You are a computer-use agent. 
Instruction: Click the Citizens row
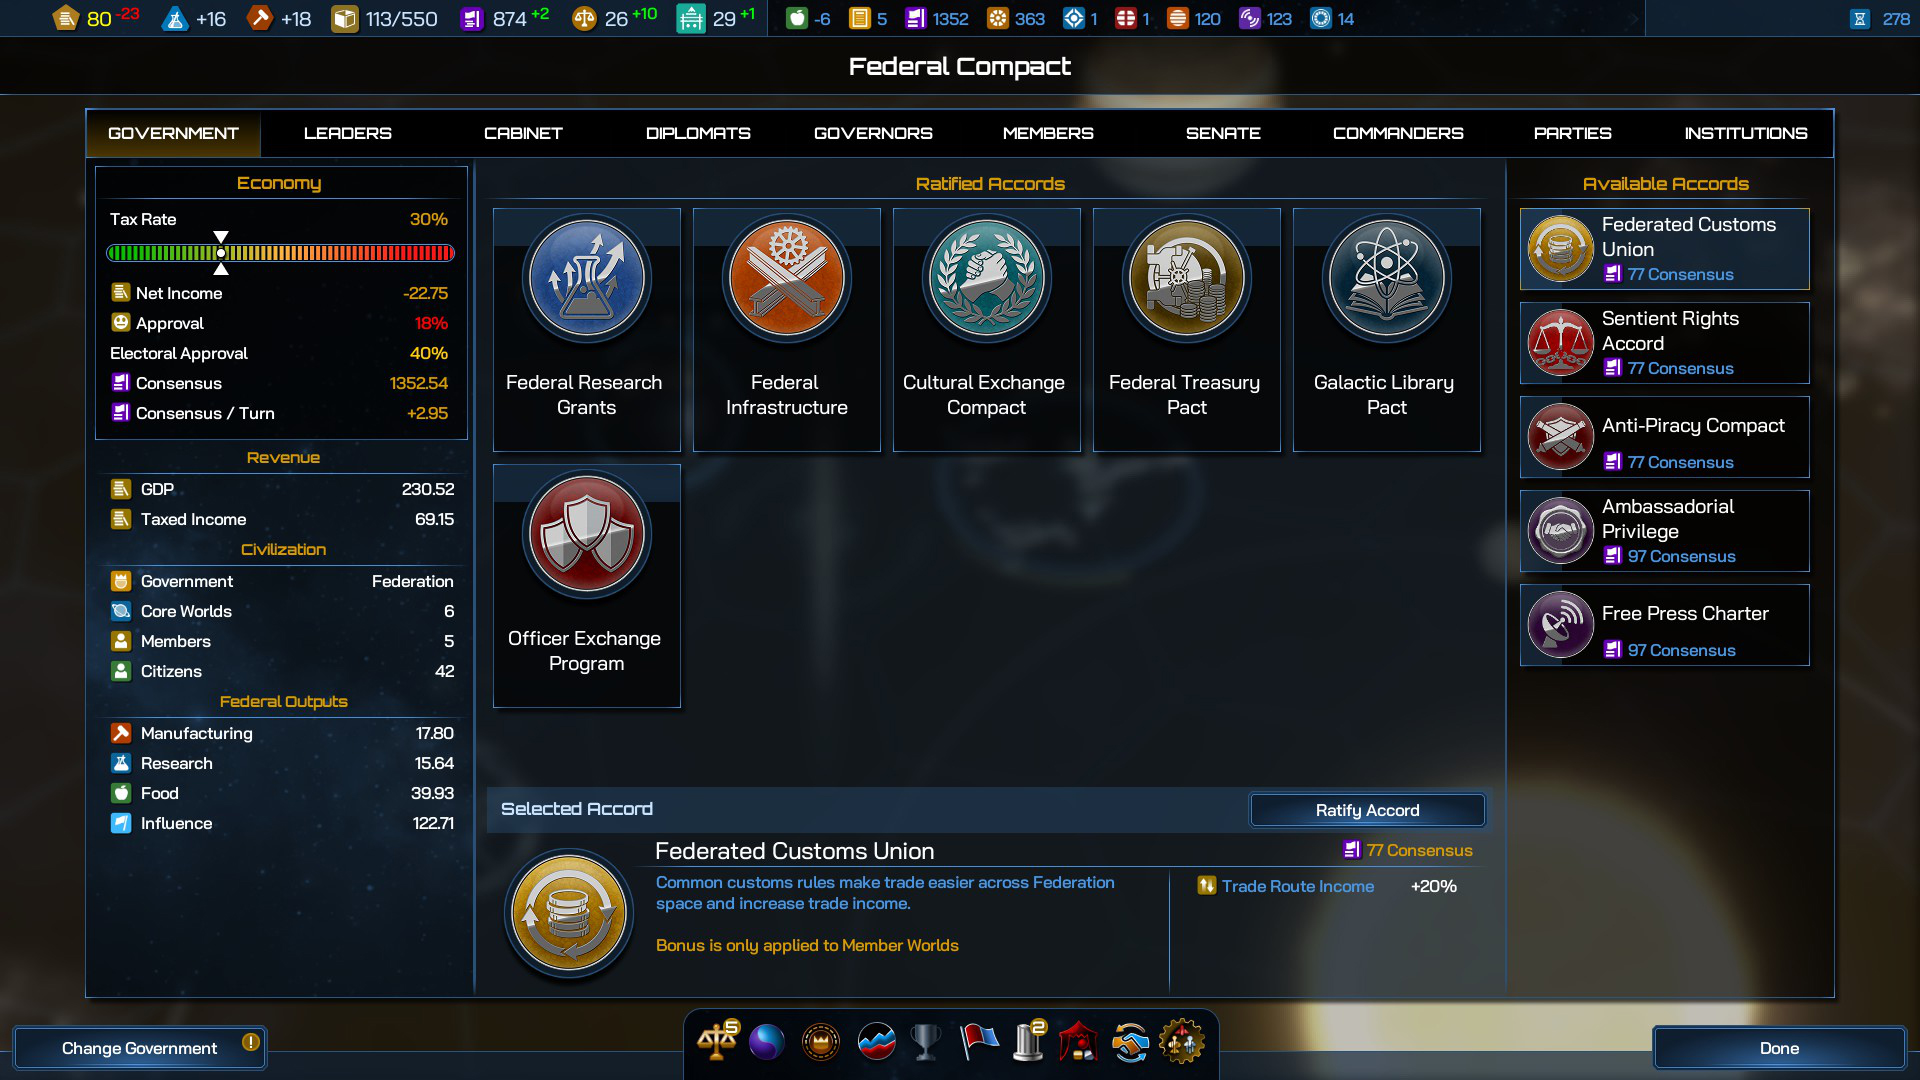coord(283,671)
